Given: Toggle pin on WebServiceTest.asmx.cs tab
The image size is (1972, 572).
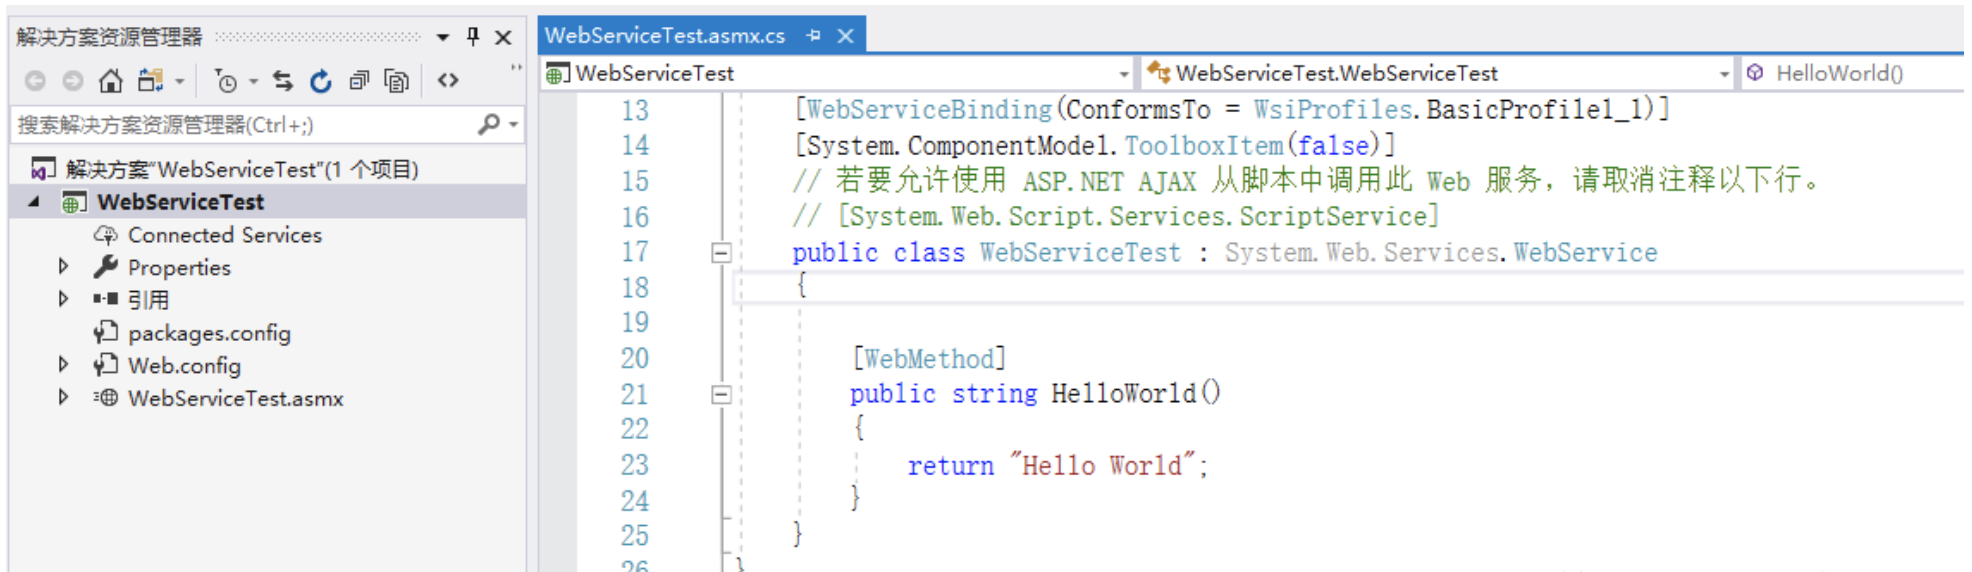Looking at the screenshot, I should 814,35.
